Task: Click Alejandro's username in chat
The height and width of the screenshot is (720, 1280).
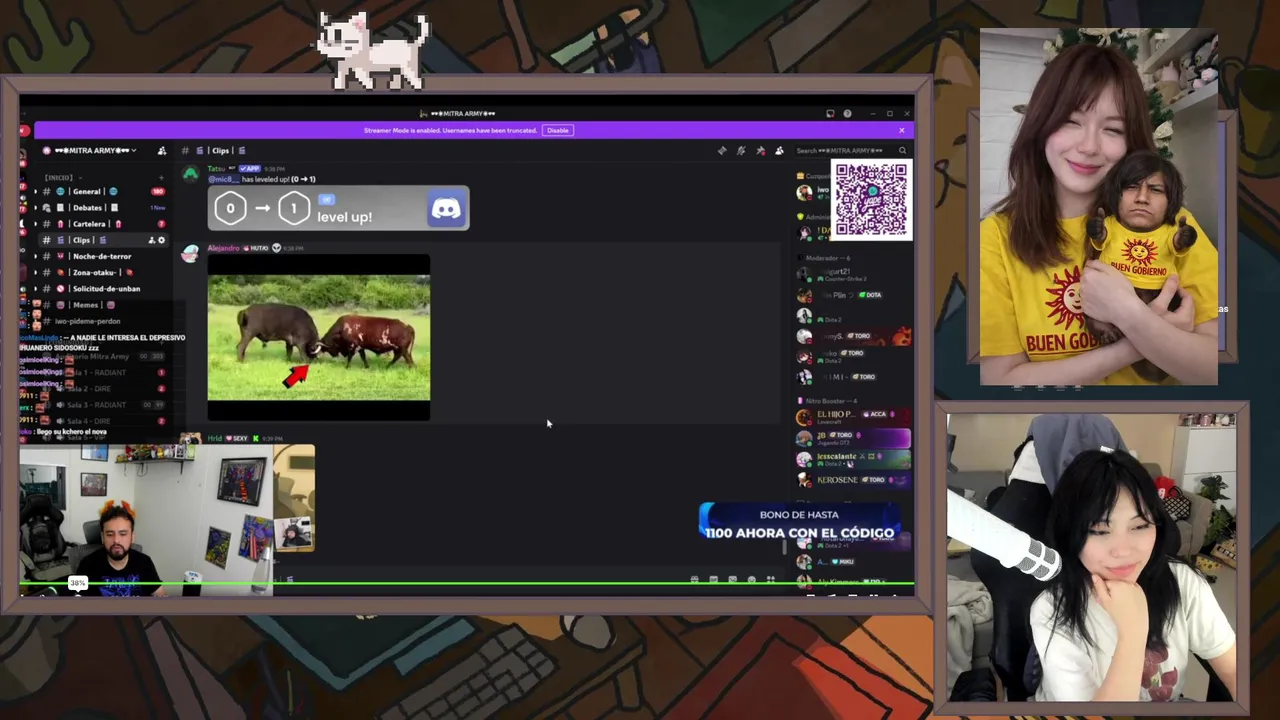Action: (x=223, y=248)
